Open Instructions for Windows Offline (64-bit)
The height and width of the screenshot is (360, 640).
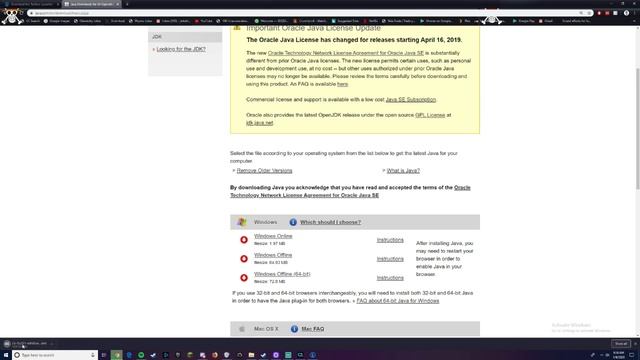(390, 278)
